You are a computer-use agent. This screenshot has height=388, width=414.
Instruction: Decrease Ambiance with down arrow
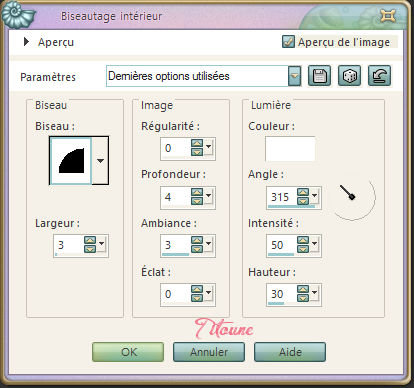tap(197, 249)
